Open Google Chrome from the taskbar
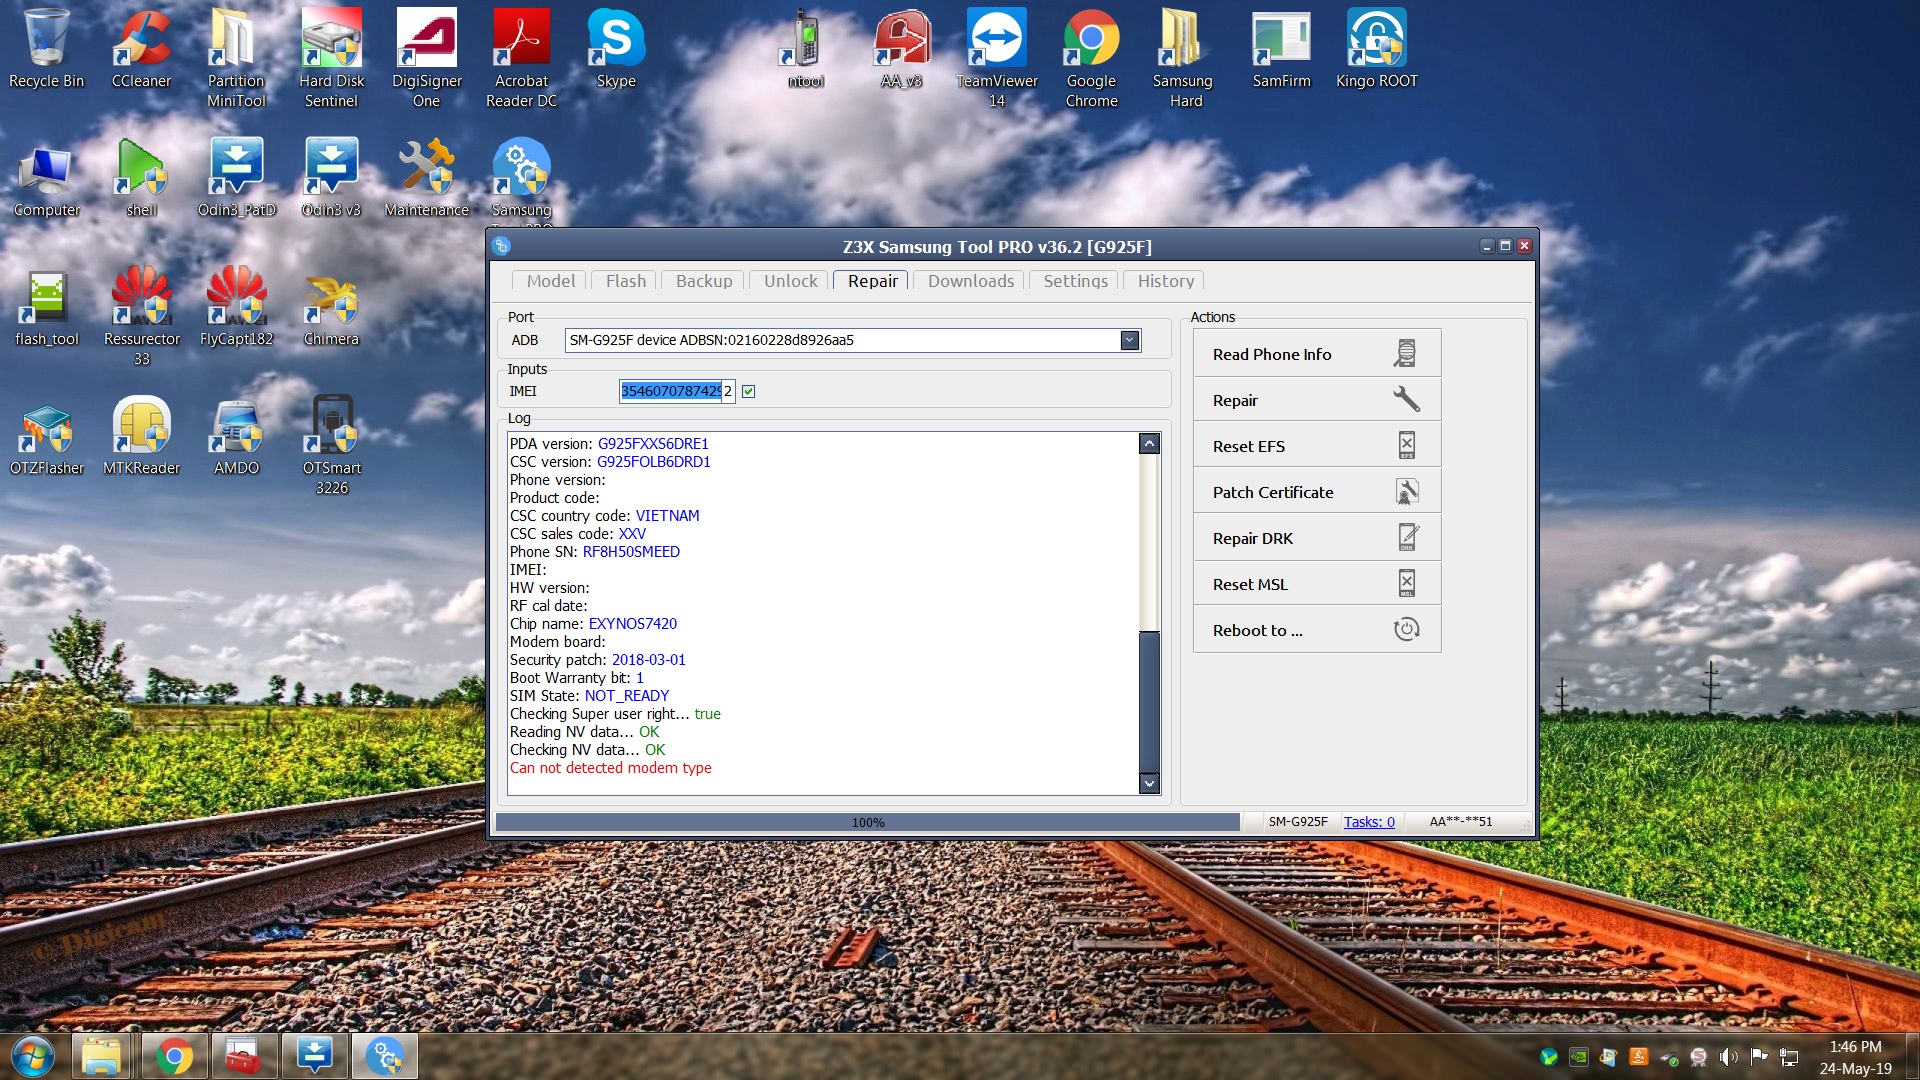The height and width of the screenshot is (1080, 1920). [x=174, y=1056]
